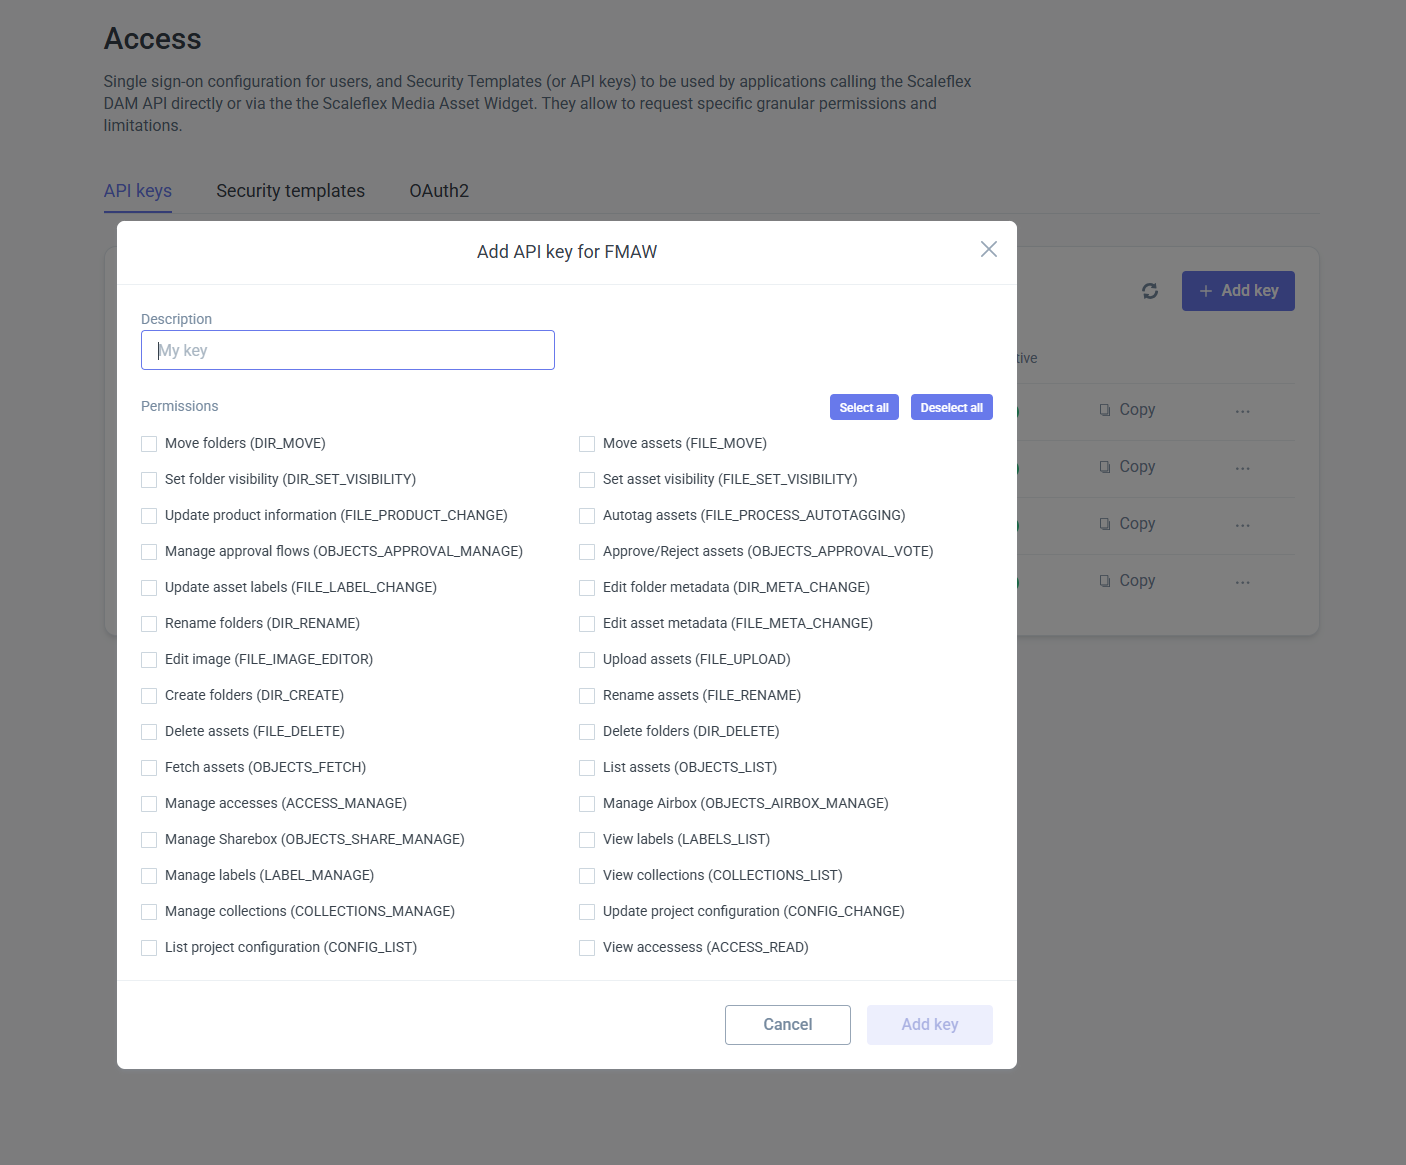Check Upload assets (FILE_UPLOAD) permission

point(587,660)
